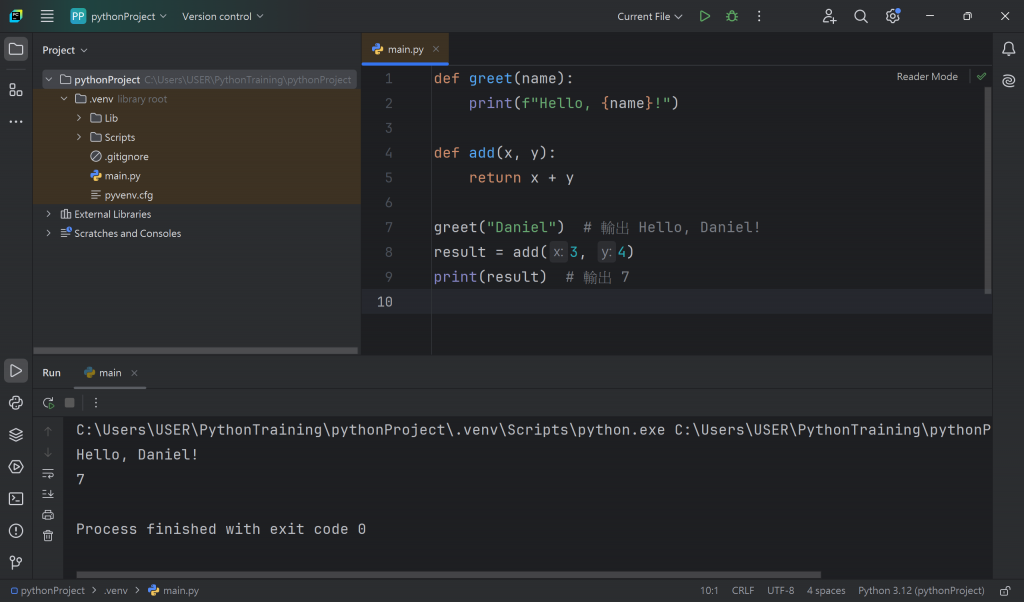Viewport: 1024px width, 602px height.
Task: Open Search Everywhere magnifier icon
Action: 861,16
